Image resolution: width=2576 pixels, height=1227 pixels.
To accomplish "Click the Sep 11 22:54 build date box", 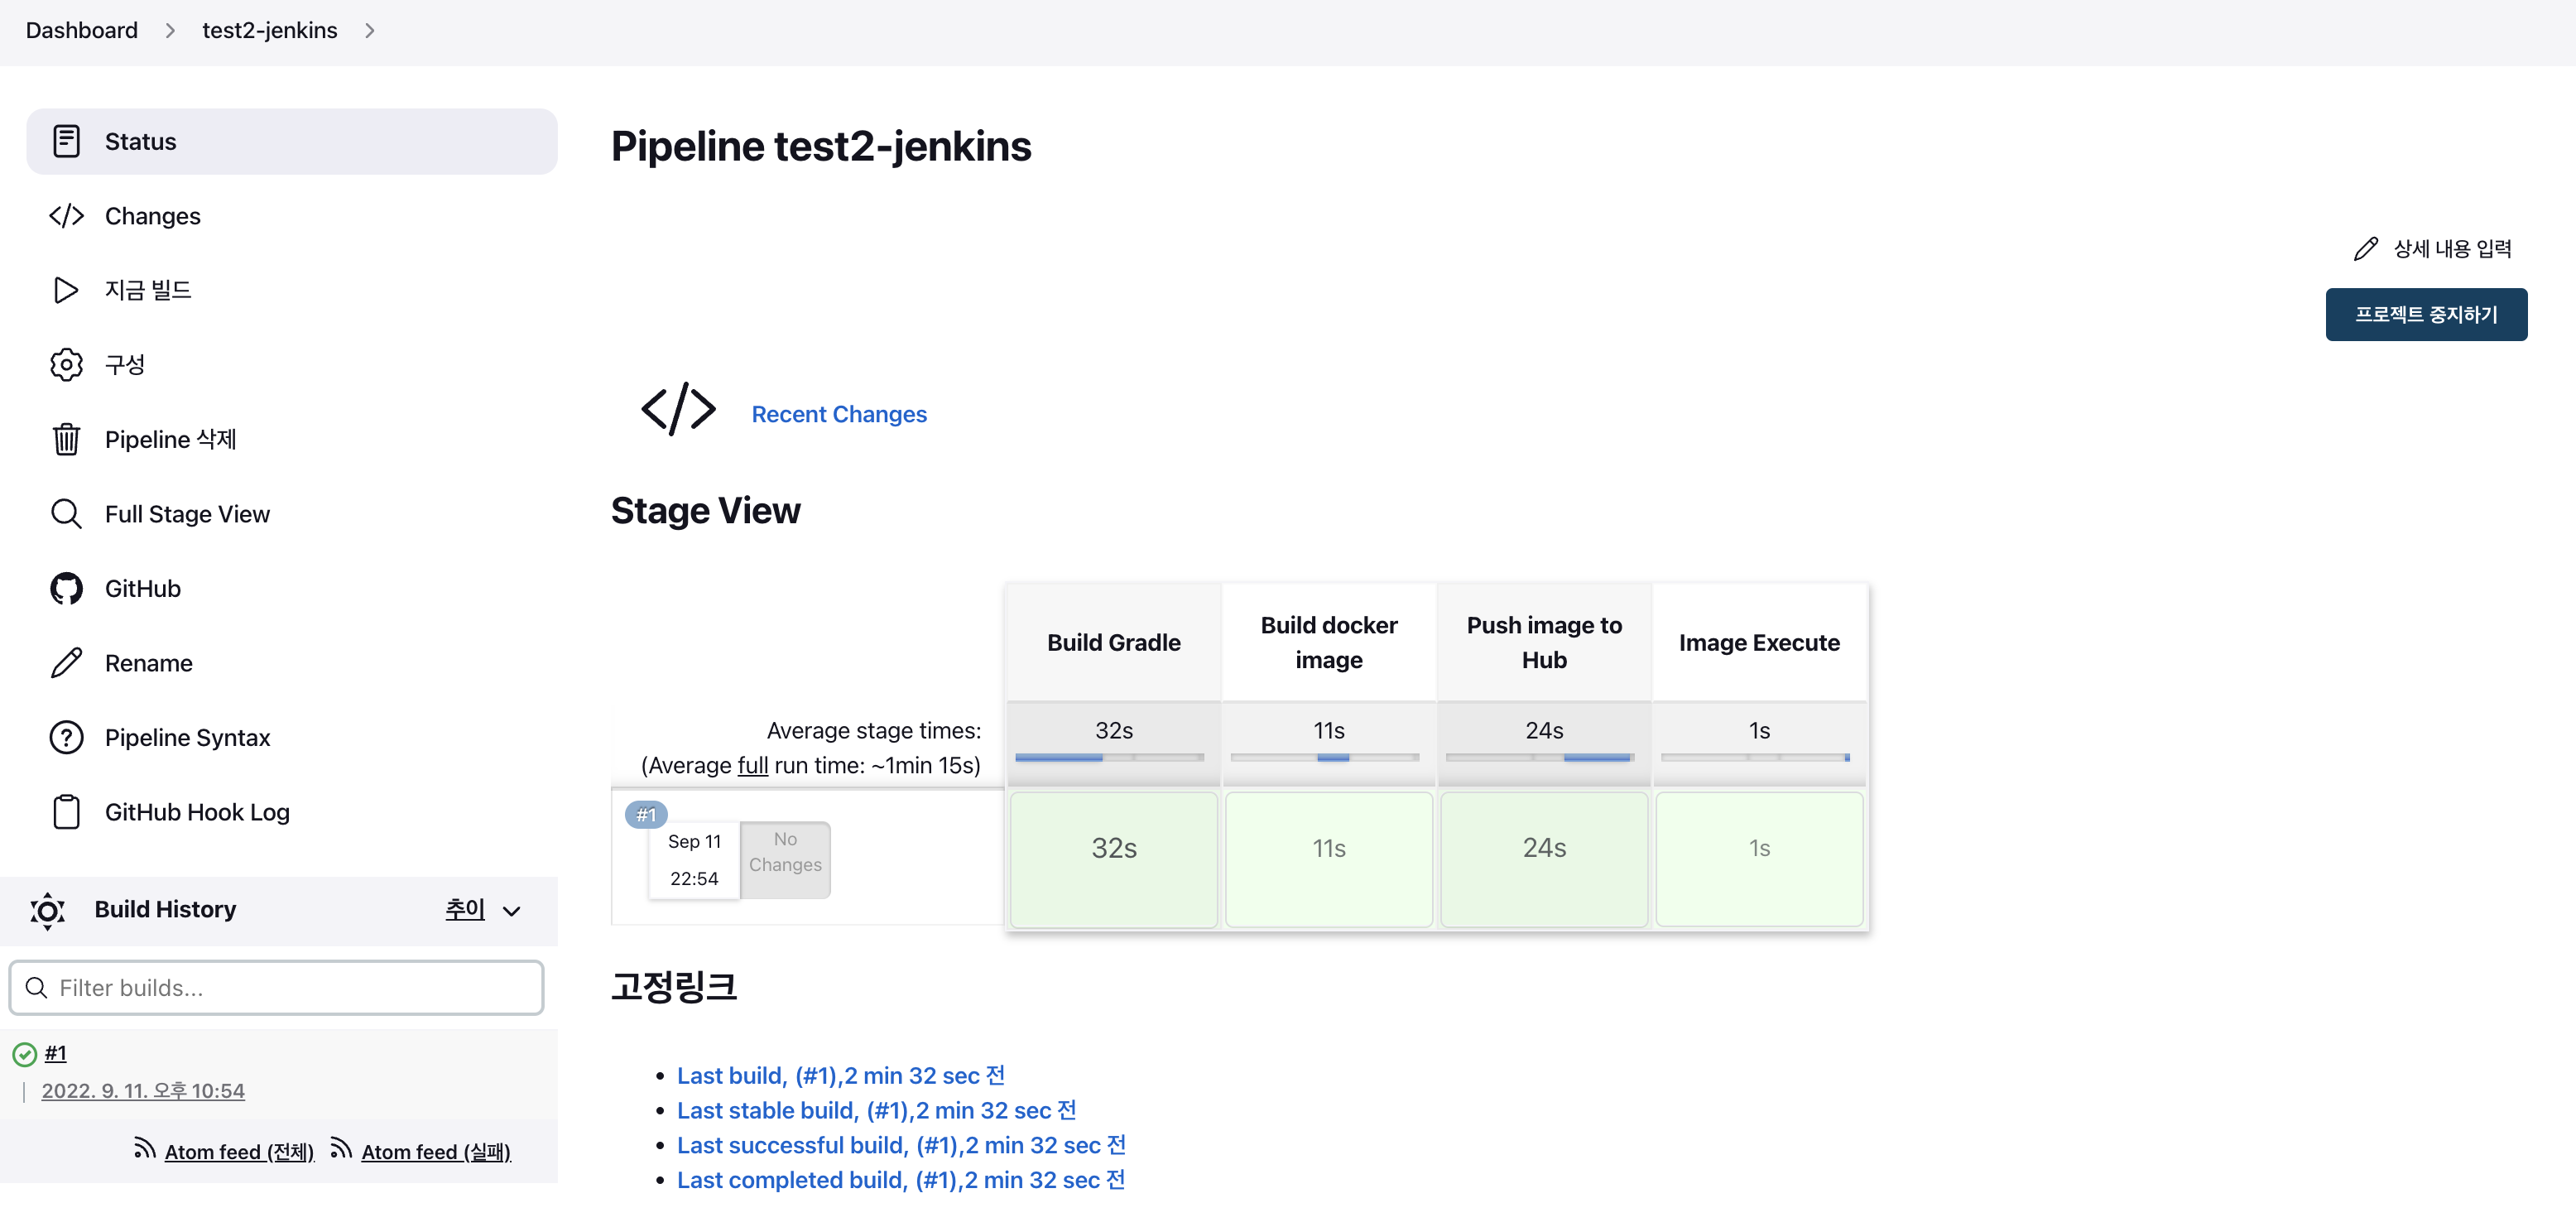I will tap(694, 860).
